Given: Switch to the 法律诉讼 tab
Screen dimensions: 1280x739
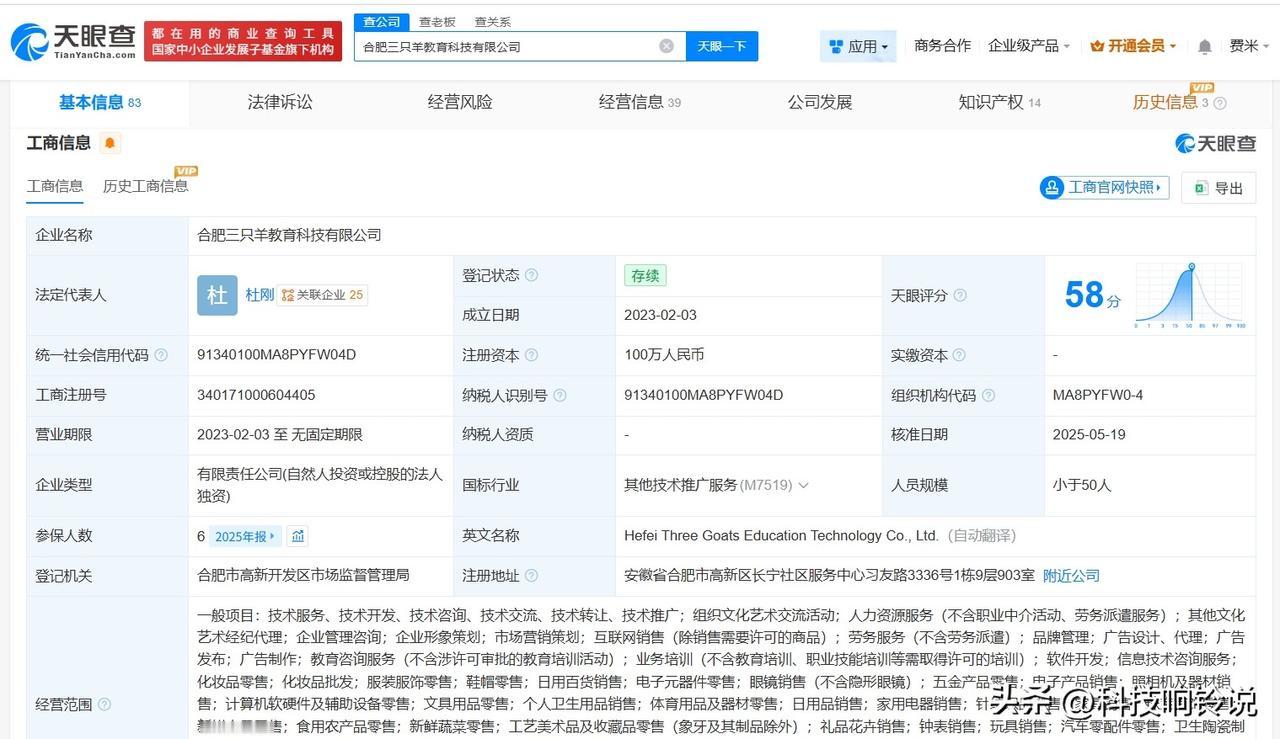Looking at the screenshot, I should tap(280, 102).
